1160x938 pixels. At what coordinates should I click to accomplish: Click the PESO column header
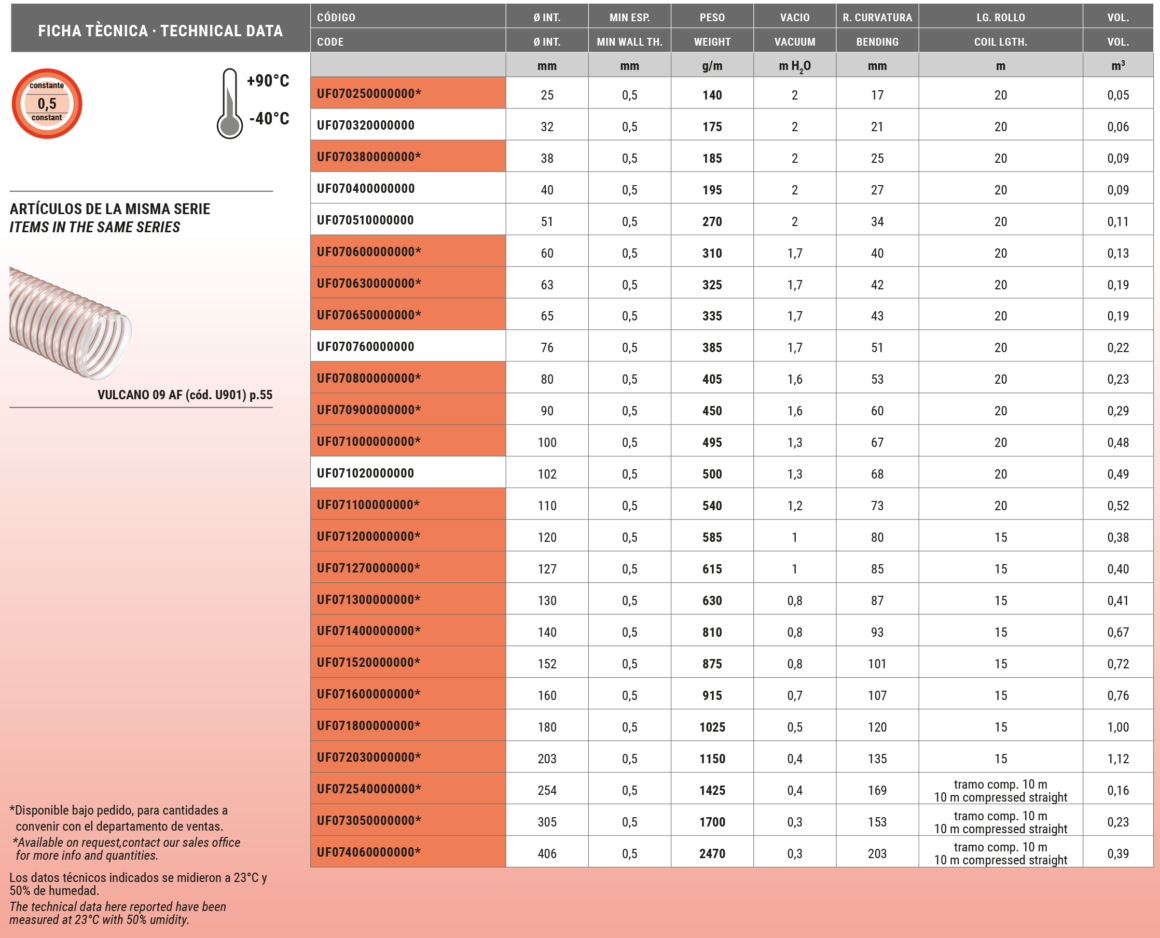tap(712, 17)
